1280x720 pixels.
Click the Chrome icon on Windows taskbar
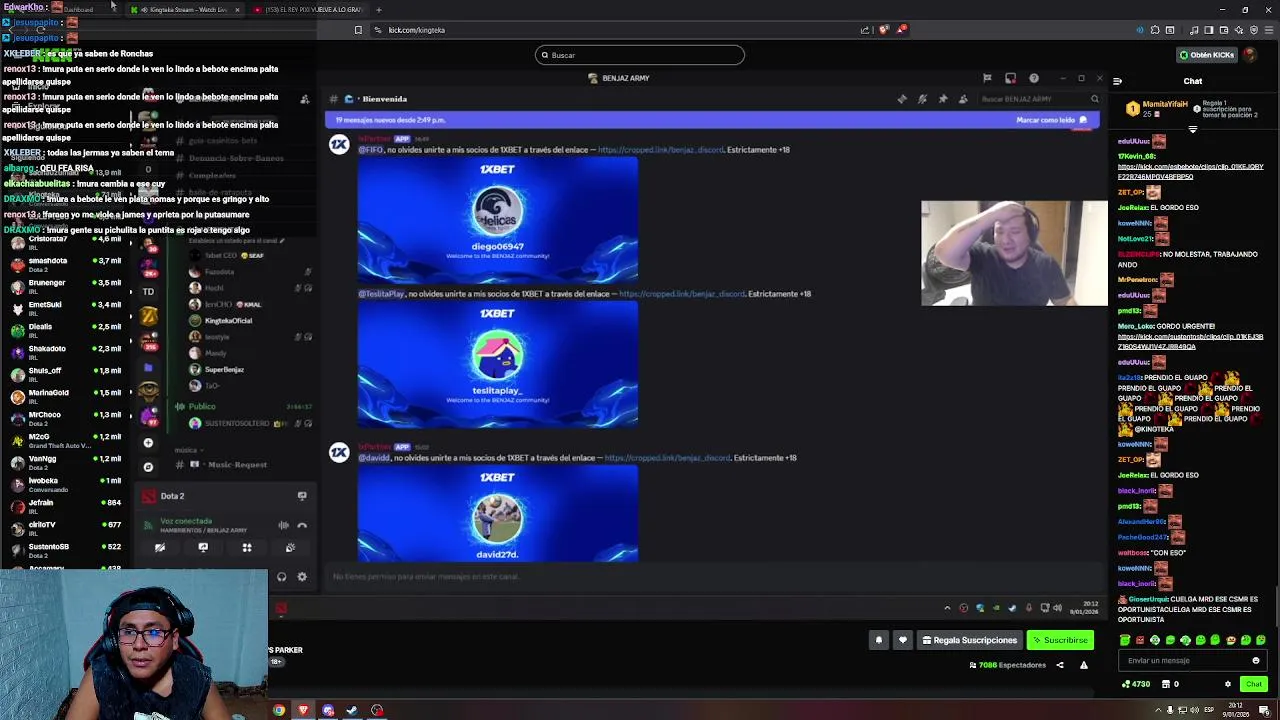pos(279,710)
